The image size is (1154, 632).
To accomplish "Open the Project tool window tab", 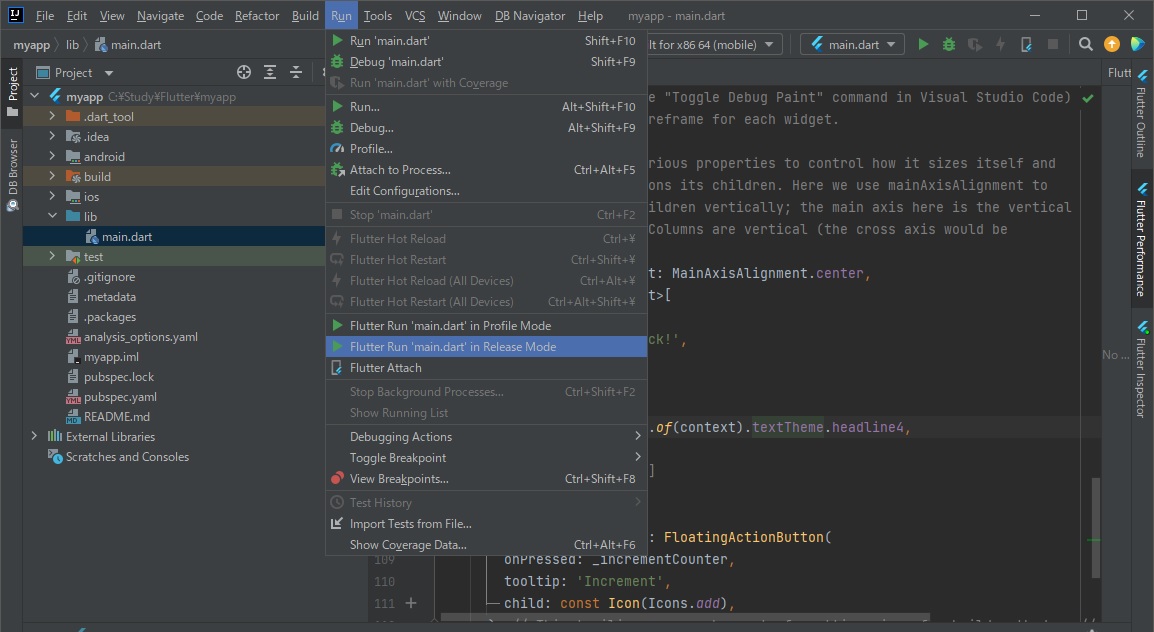I will click(13, 92).
